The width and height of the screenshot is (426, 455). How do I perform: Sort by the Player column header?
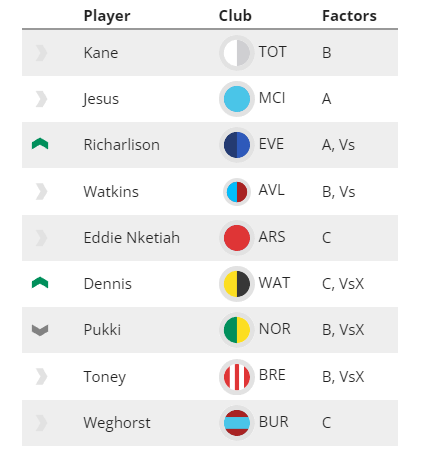[107, 16]
